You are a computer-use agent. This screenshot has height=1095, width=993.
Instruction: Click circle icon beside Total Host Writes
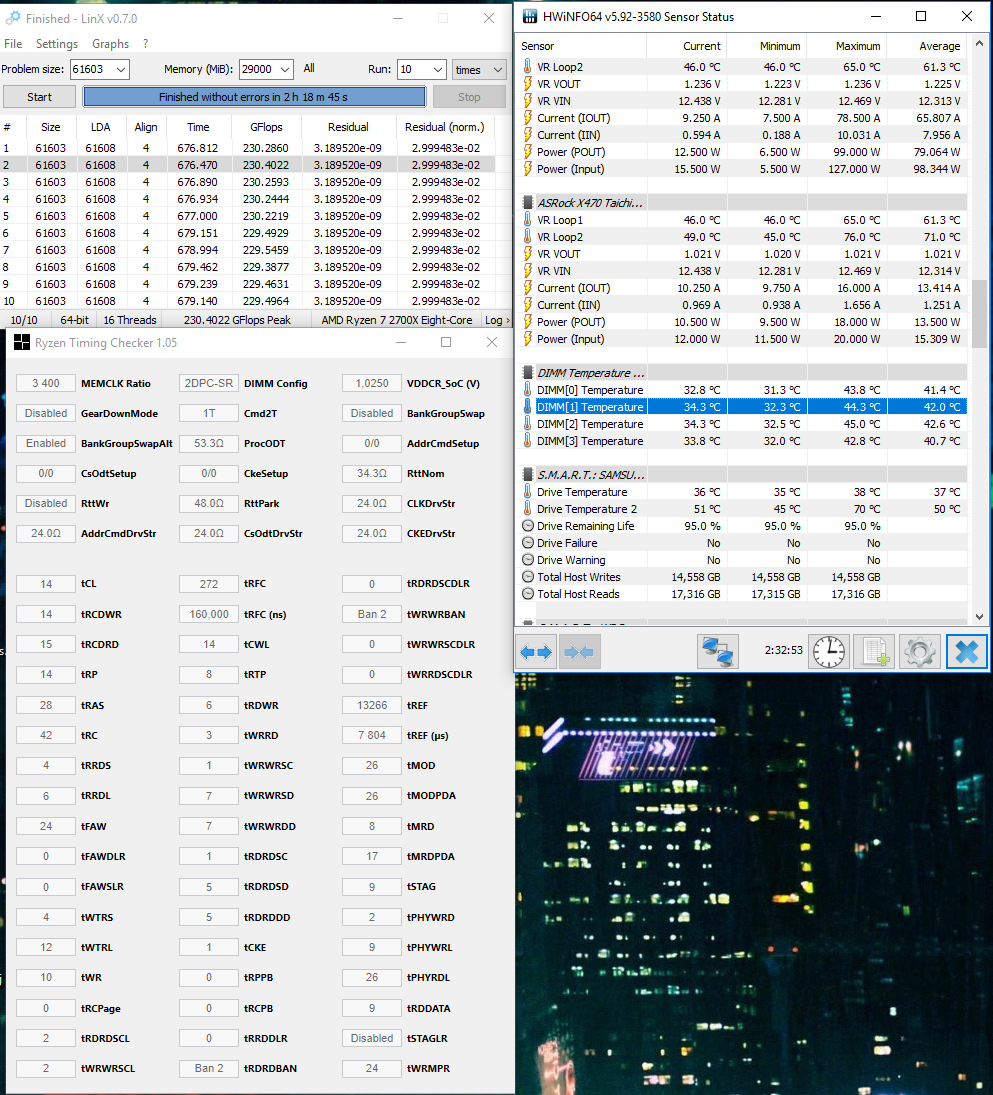(x=528, y=577)
